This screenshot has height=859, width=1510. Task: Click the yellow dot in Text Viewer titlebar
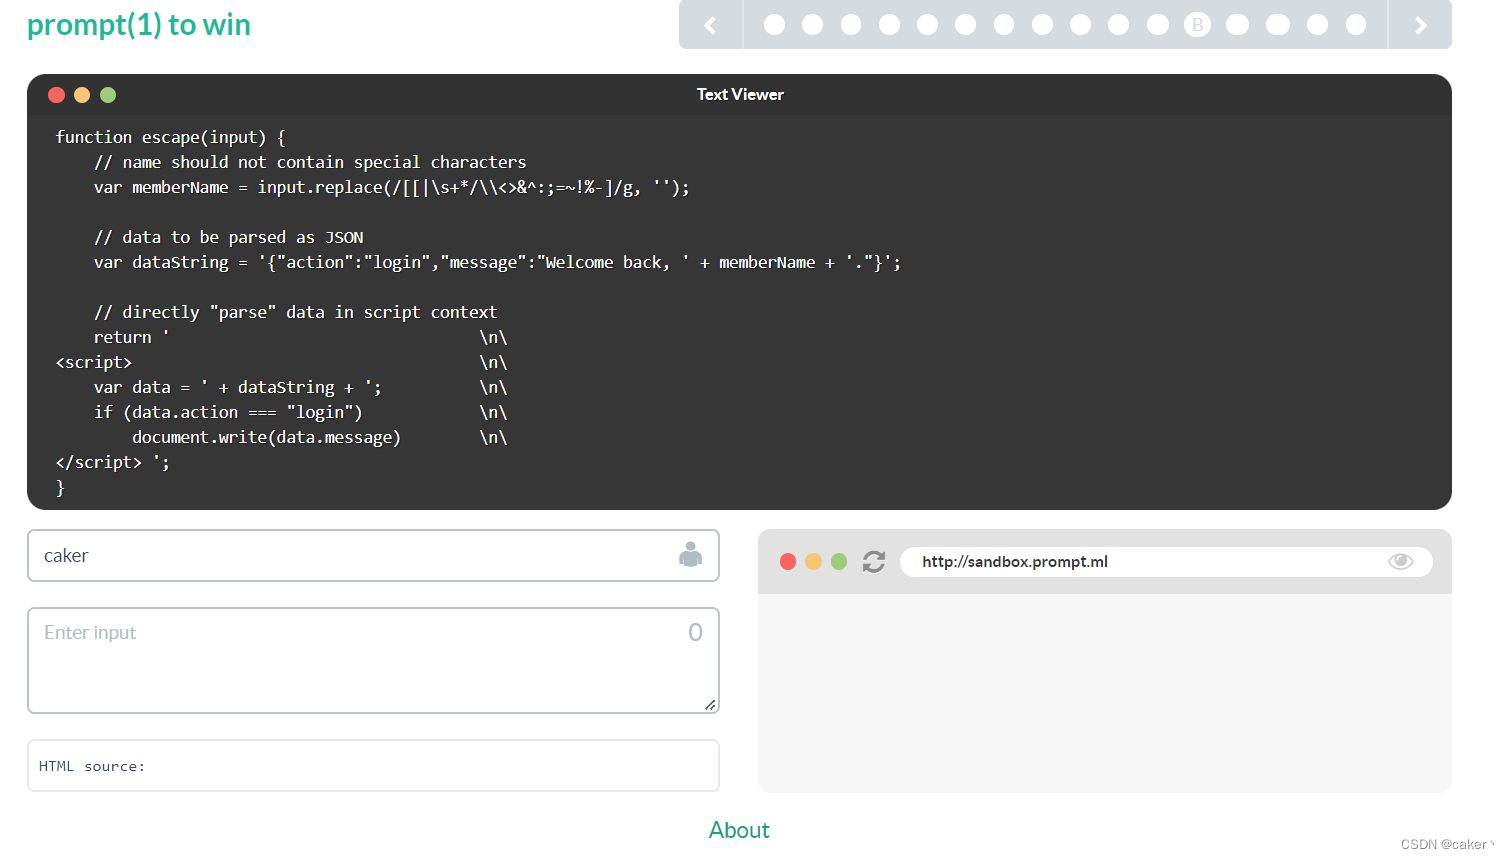point(82,95)
